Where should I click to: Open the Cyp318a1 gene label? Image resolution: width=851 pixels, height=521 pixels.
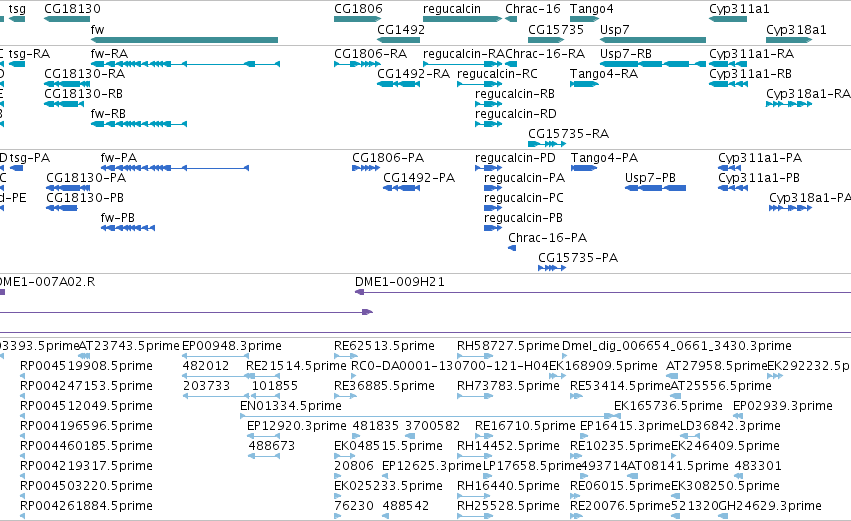pos(796,30)
